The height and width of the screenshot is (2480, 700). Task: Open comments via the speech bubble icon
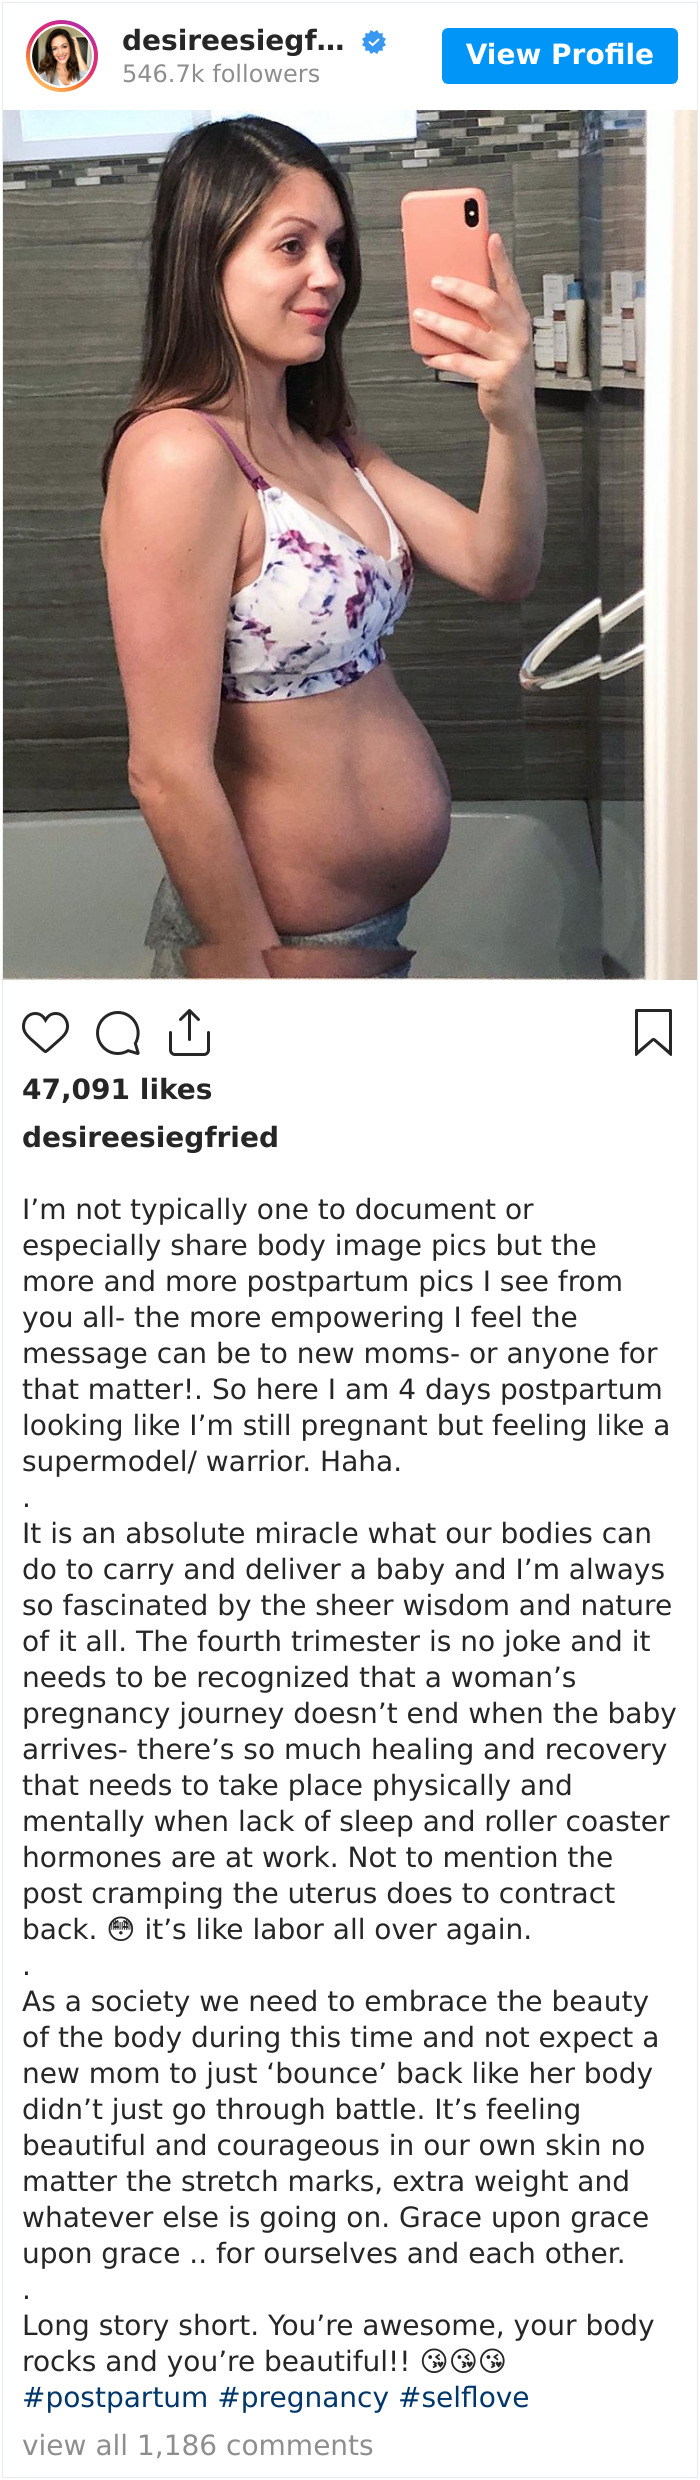[120, 1035]
